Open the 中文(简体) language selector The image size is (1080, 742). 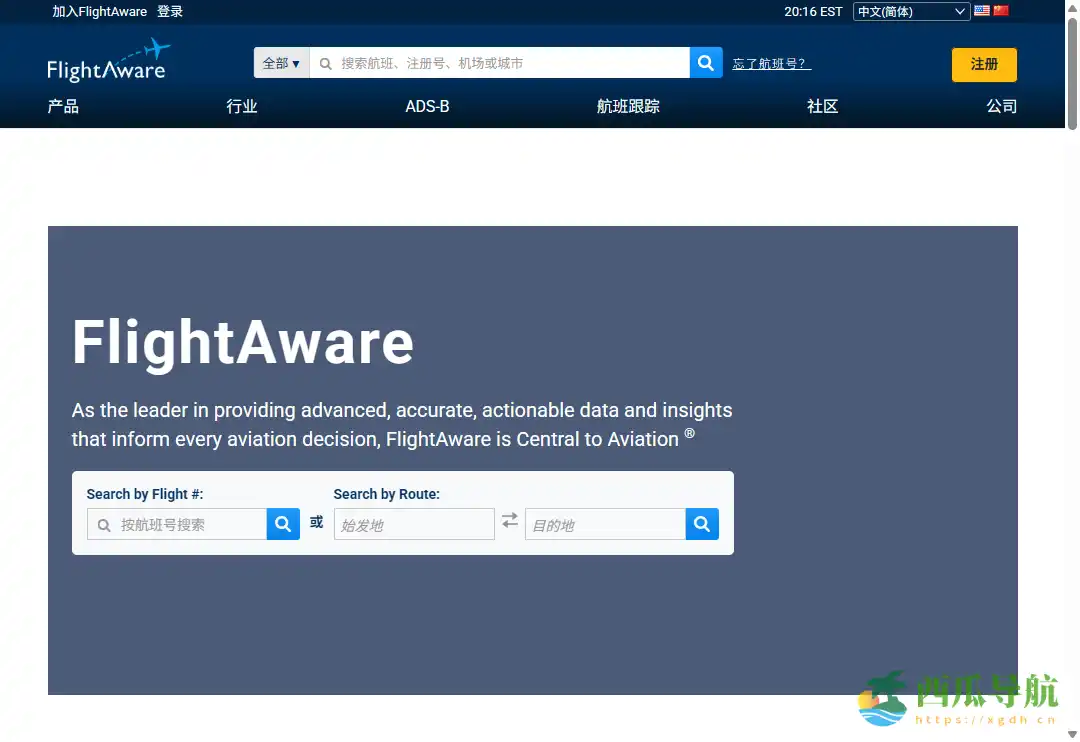pos(910,11)
